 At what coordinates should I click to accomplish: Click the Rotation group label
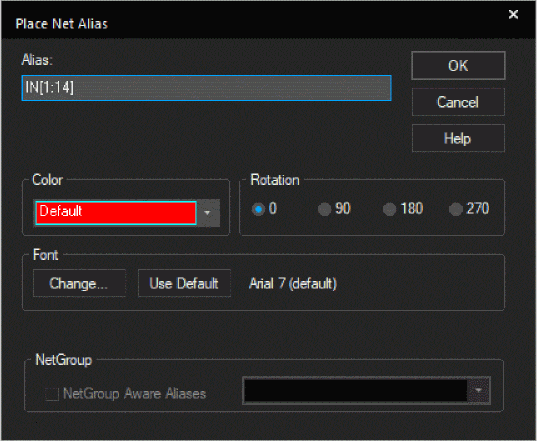pyautogui.click(x=275, y=180)
